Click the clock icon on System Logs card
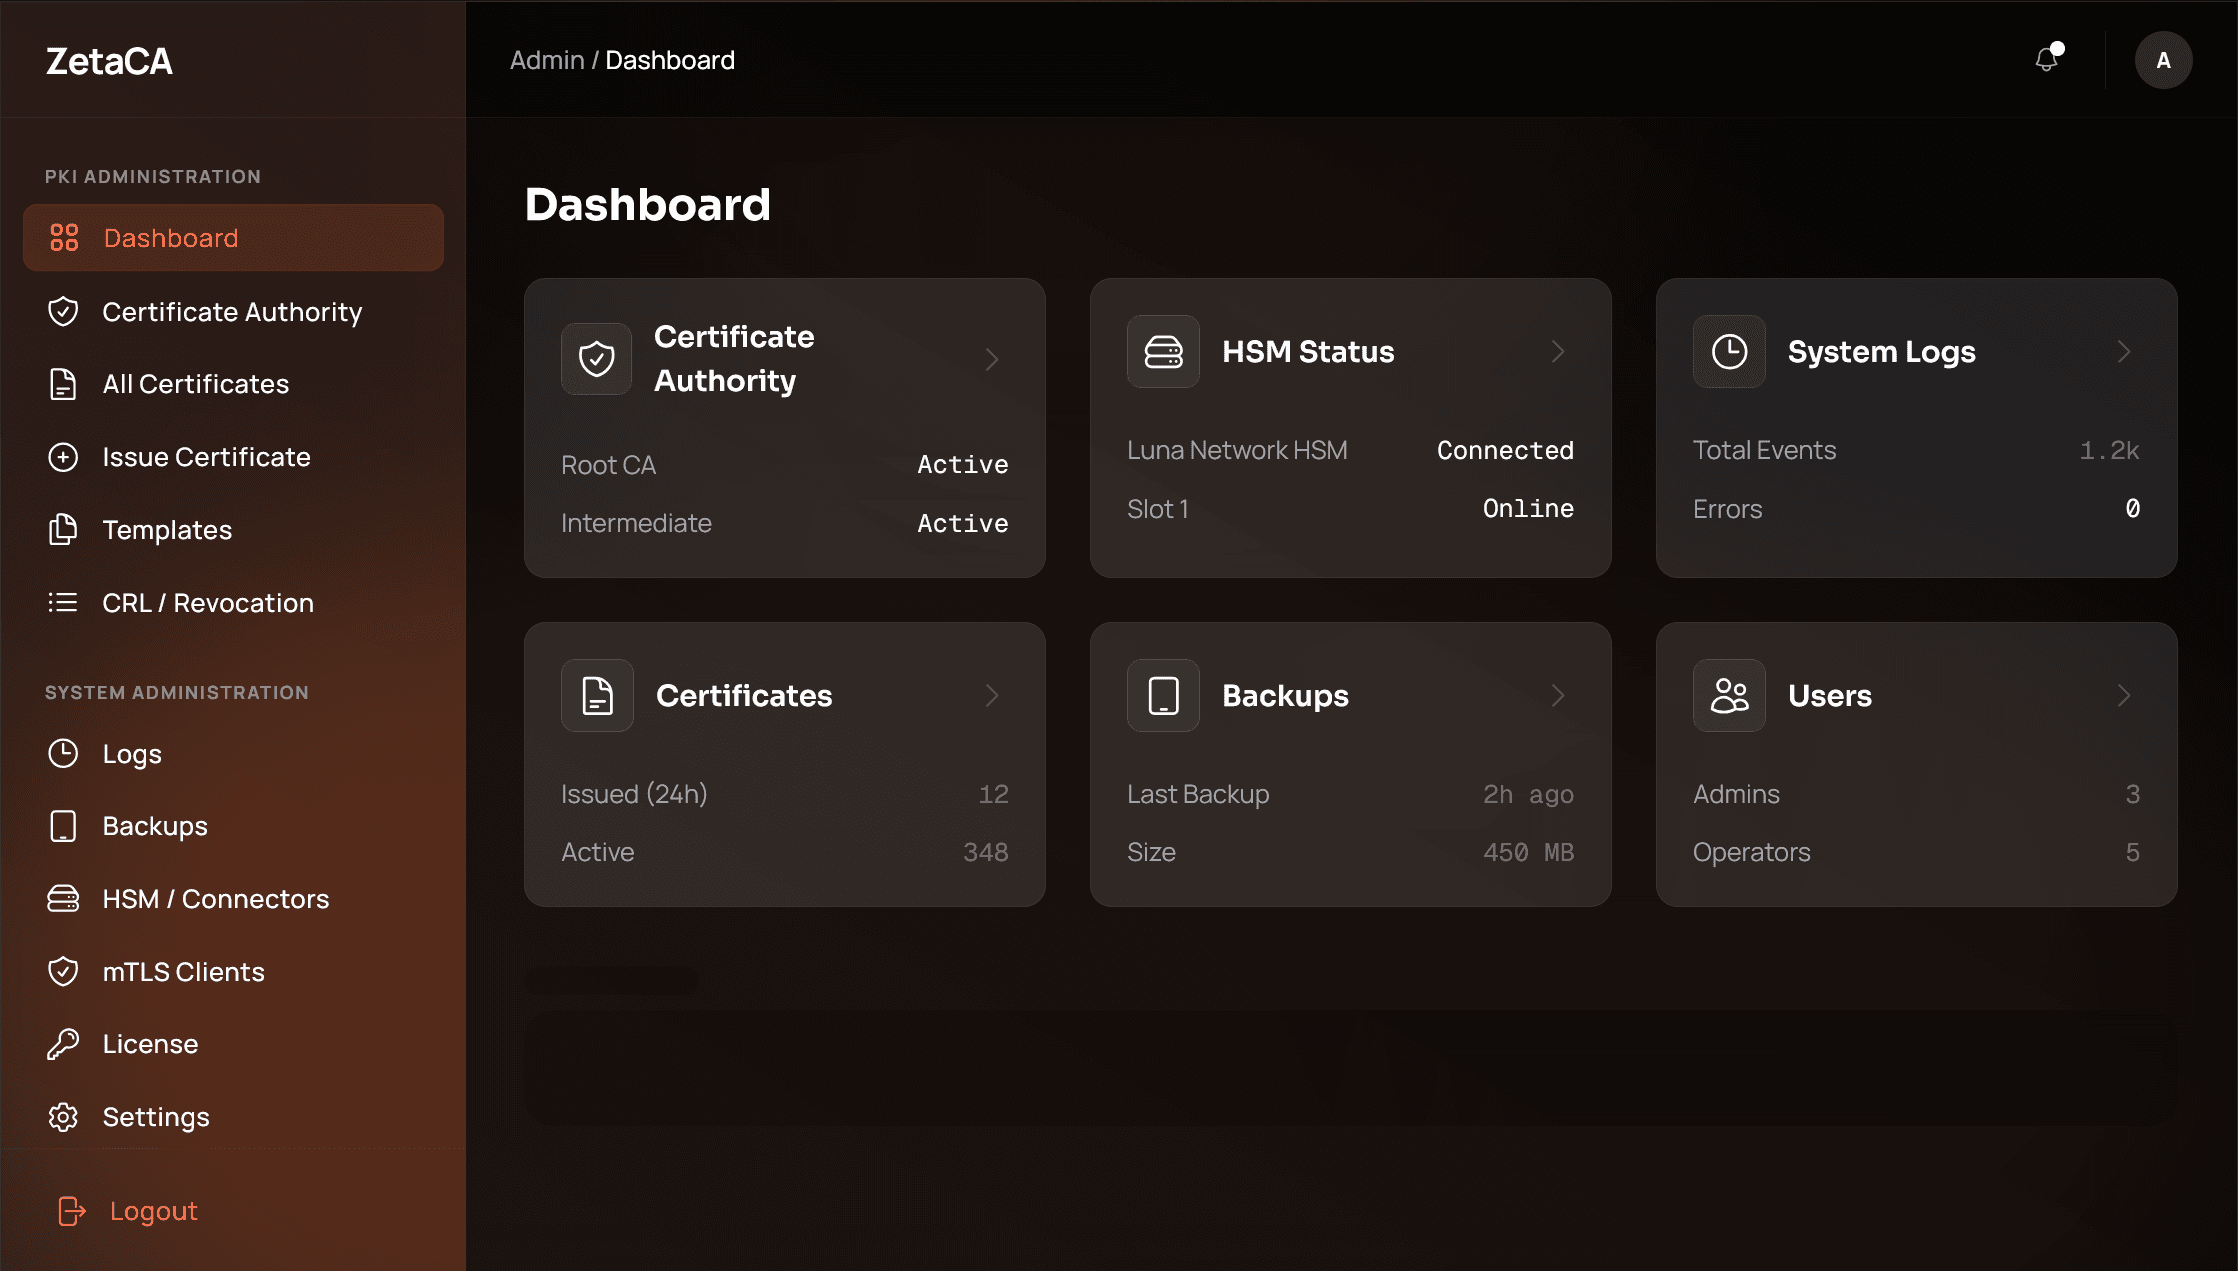 tap(1729, 352)
